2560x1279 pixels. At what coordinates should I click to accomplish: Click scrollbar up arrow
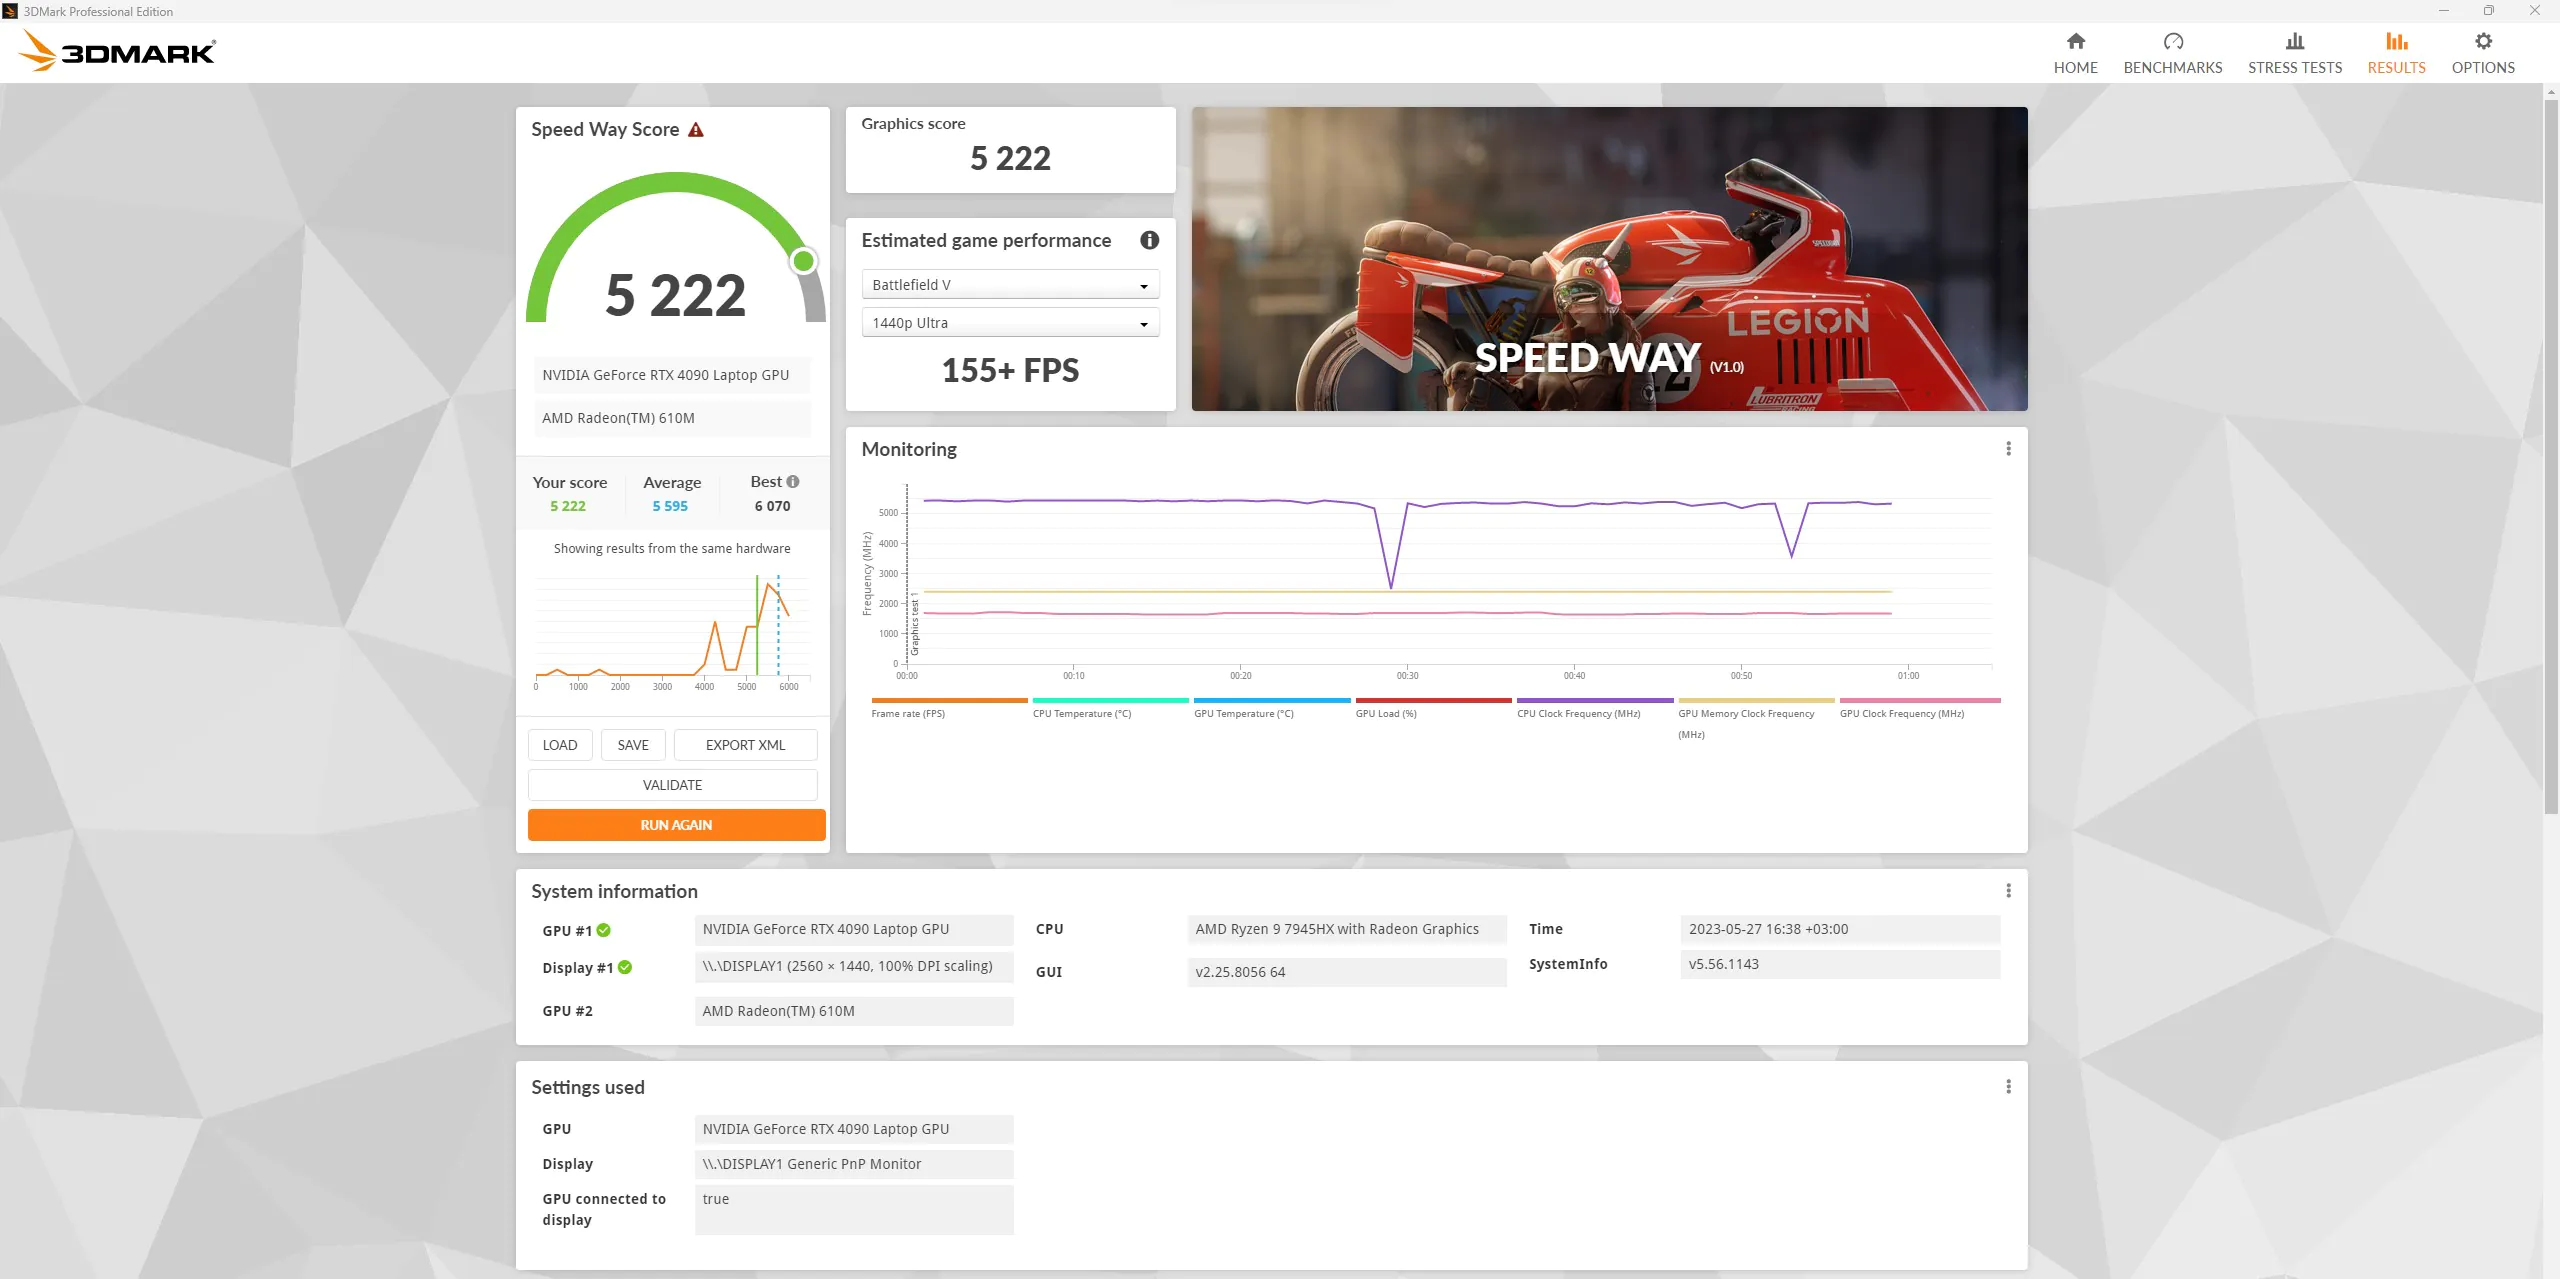point(2550,91)
